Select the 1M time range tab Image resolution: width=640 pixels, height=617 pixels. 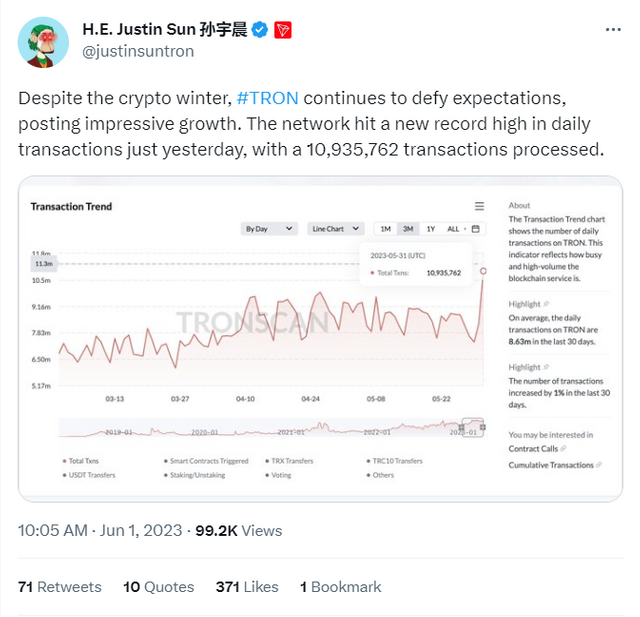click(x=385, y=229)
